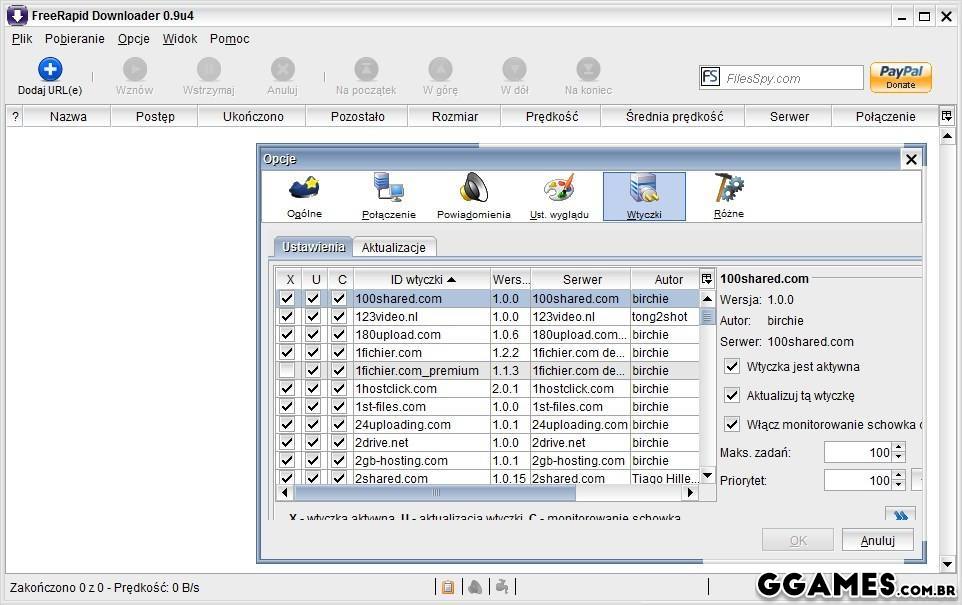Enable active checkbox for 1fichier.com_premium row
The width and height of the screenshot is (962, 605).
287,371
